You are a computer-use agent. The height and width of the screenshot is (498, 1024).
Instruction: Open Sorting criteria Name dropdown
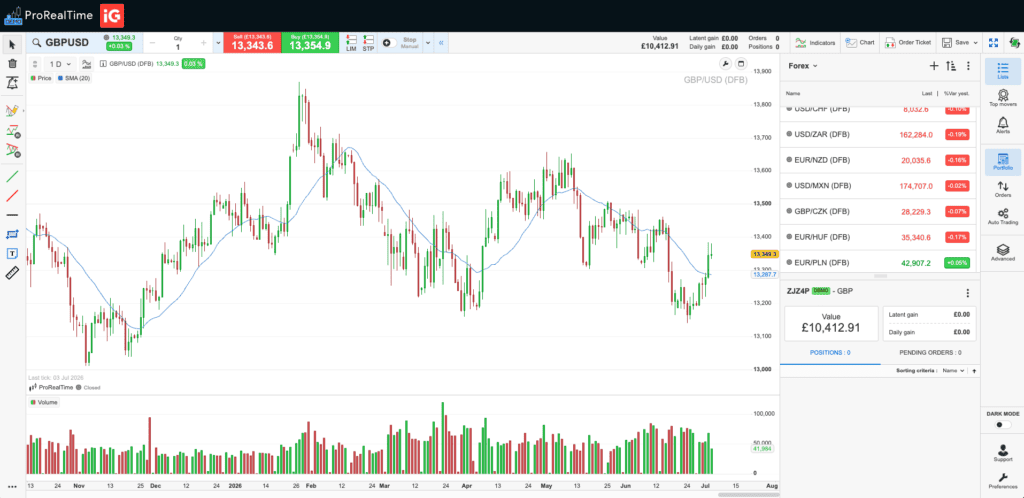[x=953, y=371]
